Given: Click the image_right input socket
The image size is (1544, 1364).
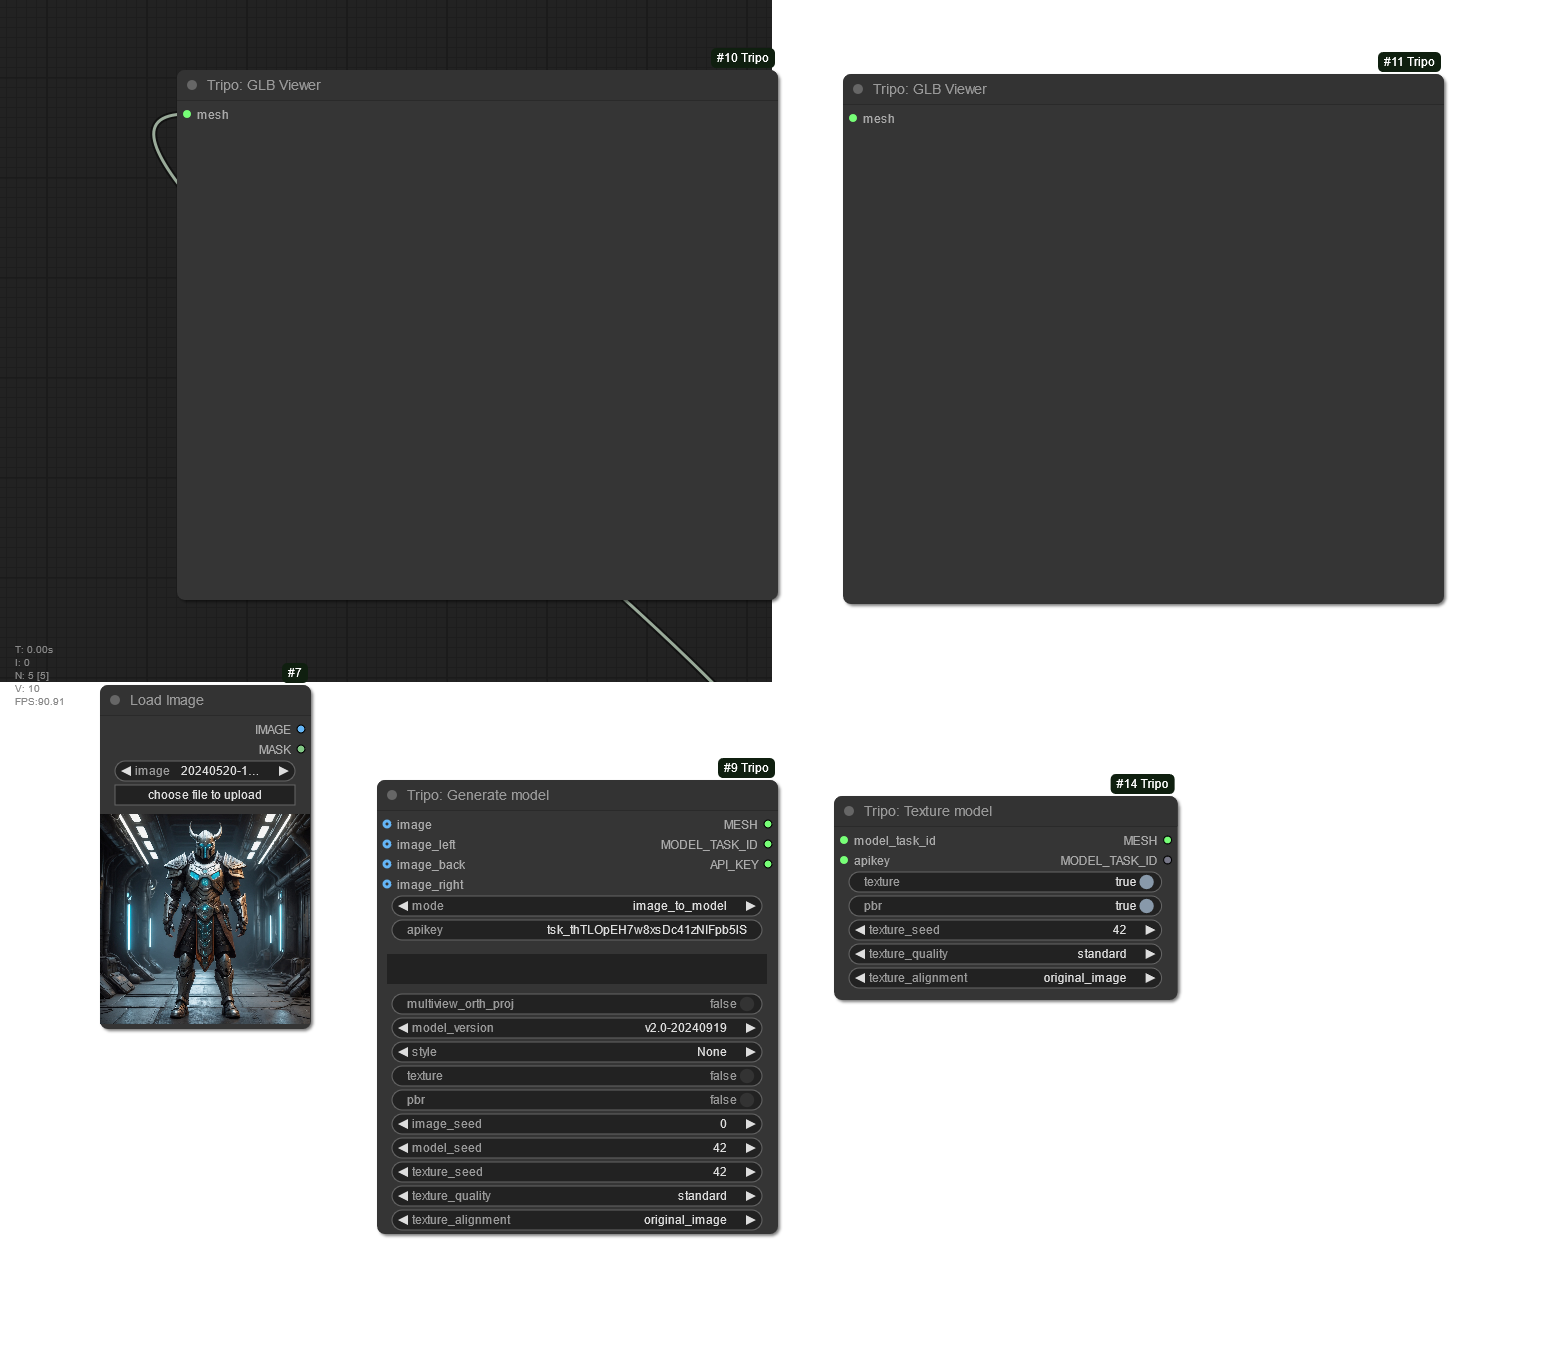Looking at the screenshot, I should pyautogui.click(x=387, y=884).
